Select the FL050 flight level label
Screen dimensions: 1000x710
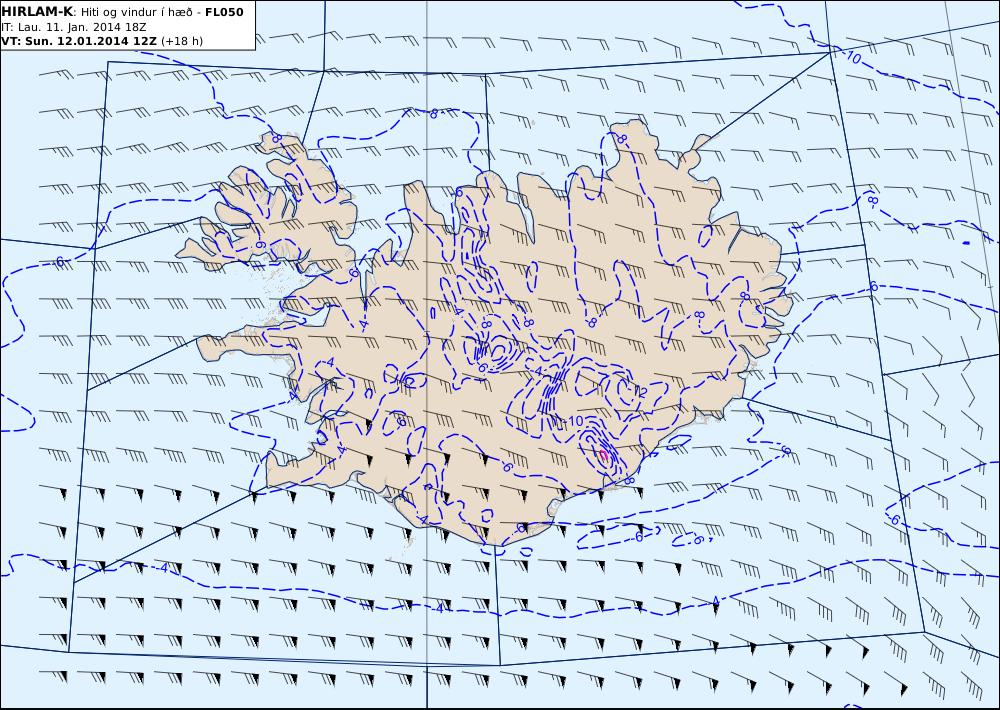[224, 12]
